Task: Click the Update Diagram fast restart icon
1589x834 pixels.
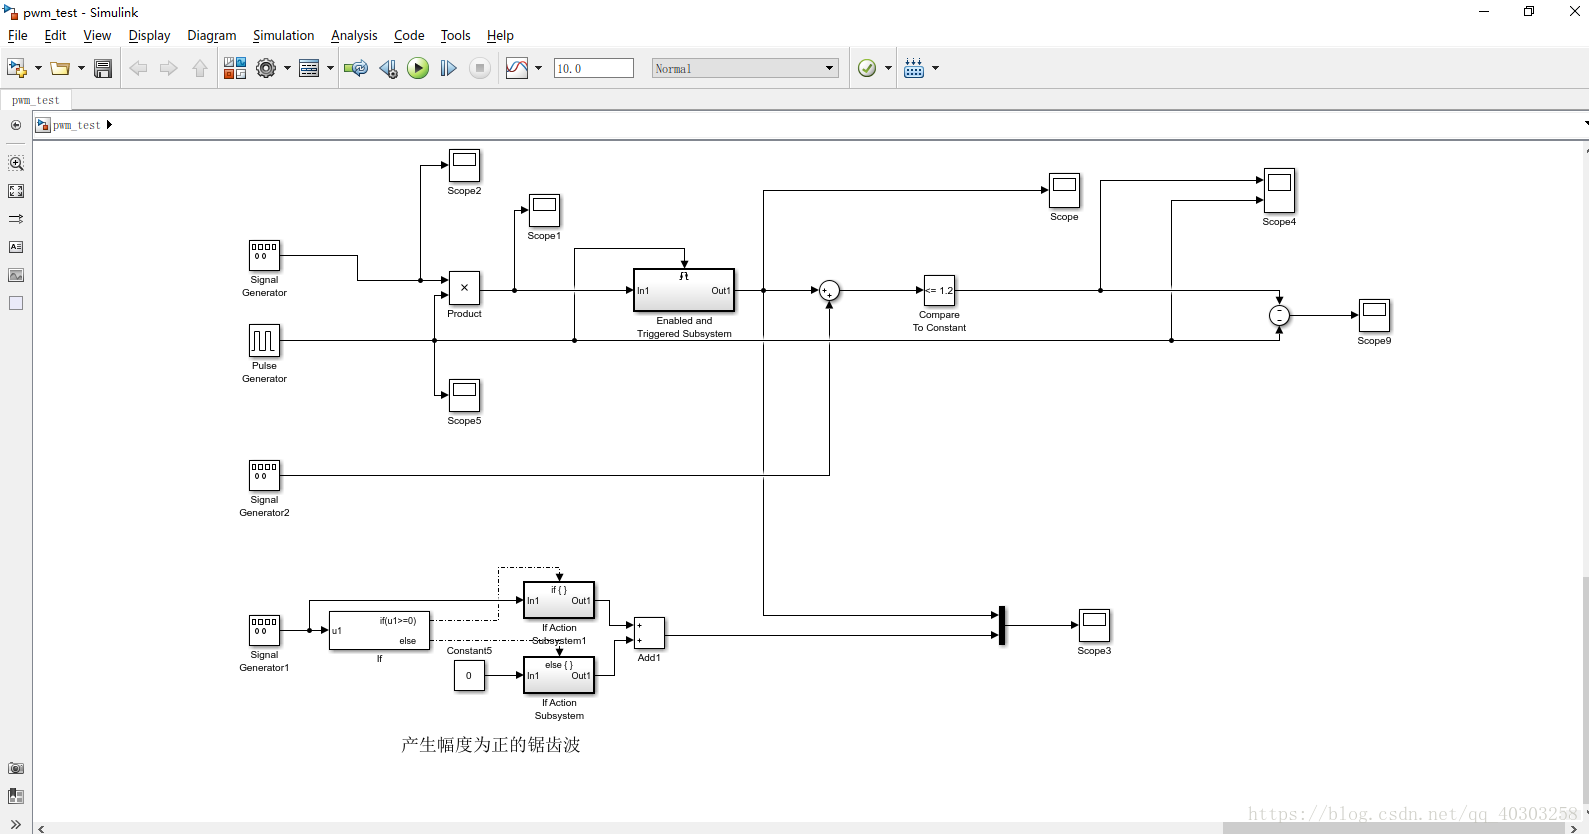Action: click(x=355, y=68)
